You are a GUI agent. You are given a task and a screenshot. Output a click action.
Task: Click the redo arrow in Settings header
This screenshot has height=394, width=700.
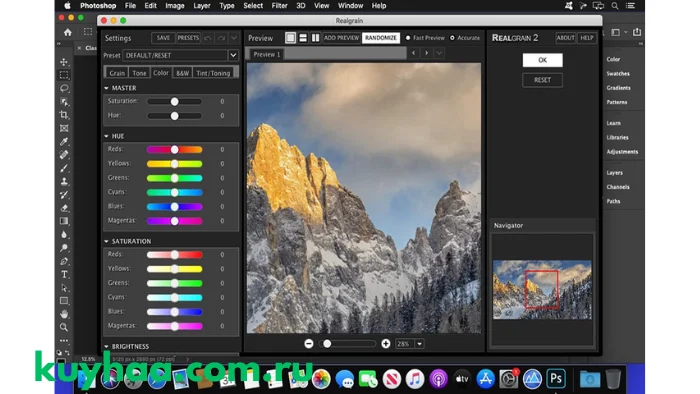tap(221, 38)
